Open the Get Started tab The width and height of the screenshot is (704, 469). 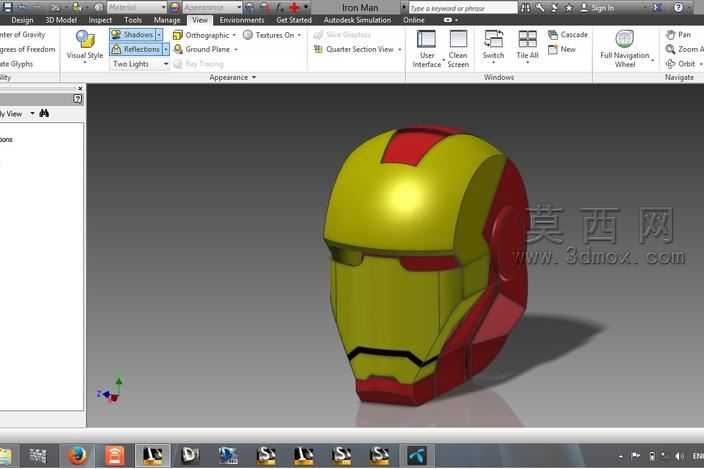pos(294,20)
